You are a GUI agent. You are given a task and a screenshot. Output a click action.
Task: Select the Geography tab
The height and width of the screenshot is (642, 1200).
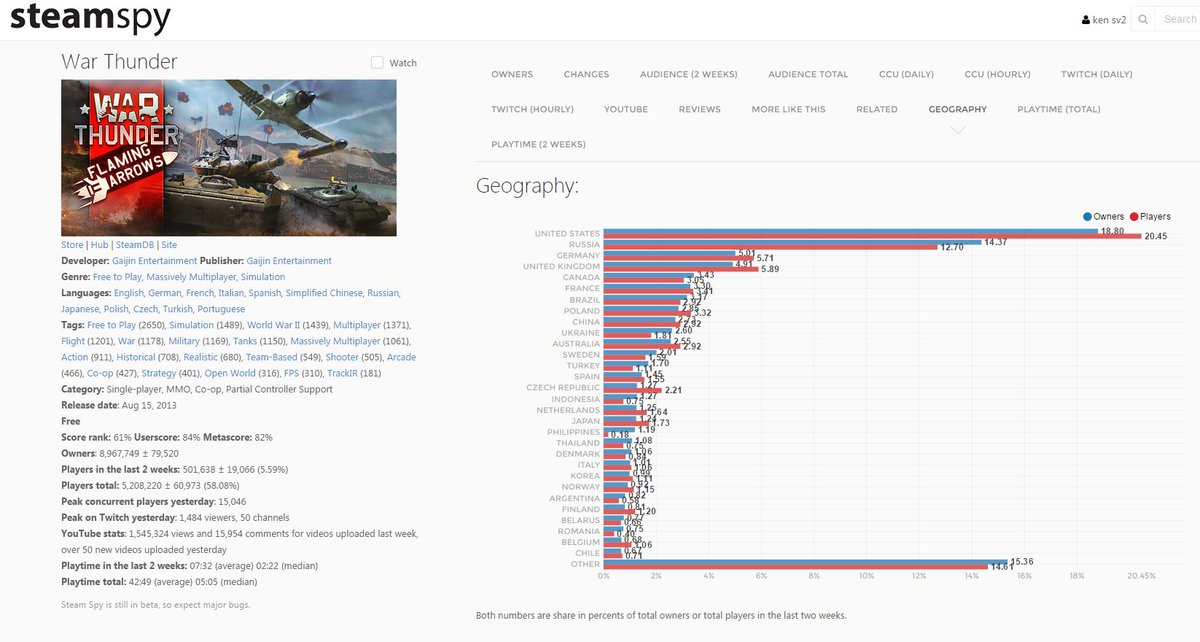pyautogui.click(x=957, y=109)
